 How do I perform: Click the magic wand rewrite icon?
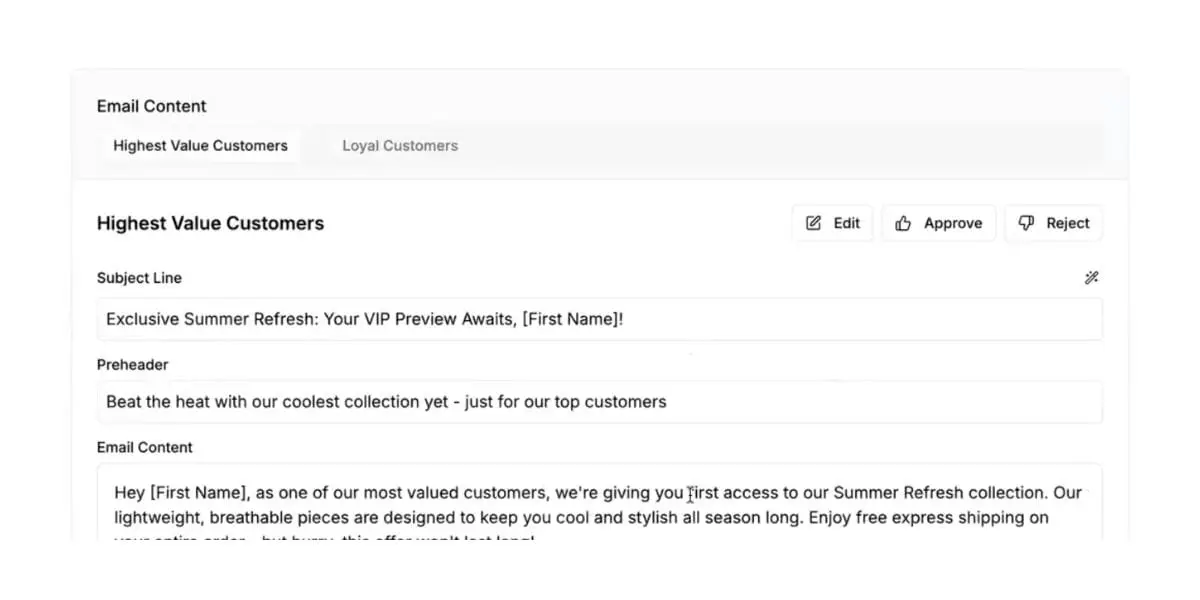(x=1091, y=278)
